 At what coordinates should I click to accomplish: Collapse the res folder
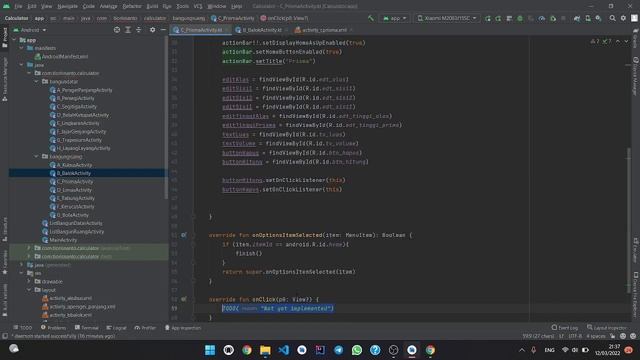22,273
